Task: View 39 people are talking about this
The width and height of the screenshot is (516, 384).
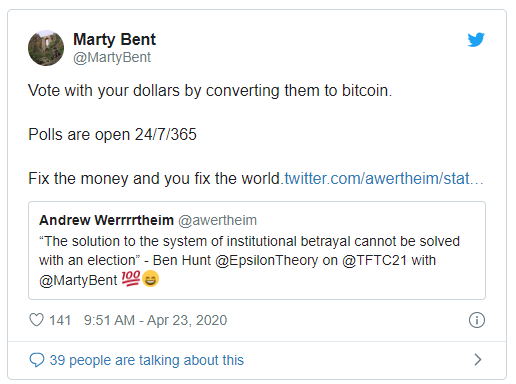Action: point(147,360)
